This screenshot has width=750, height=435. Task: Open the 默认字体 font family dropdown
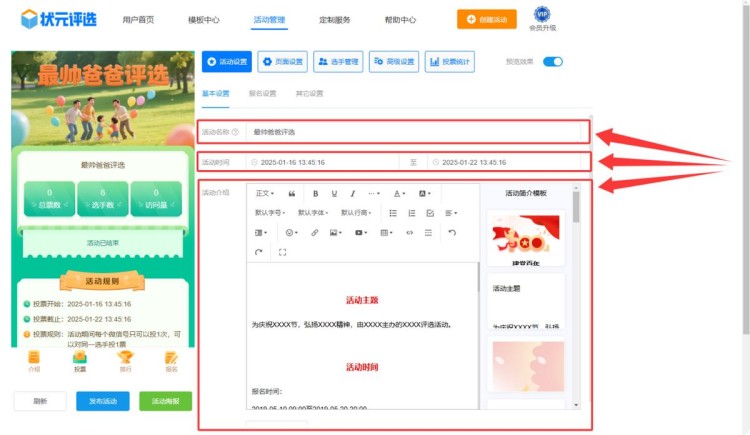tap(313, 213)
